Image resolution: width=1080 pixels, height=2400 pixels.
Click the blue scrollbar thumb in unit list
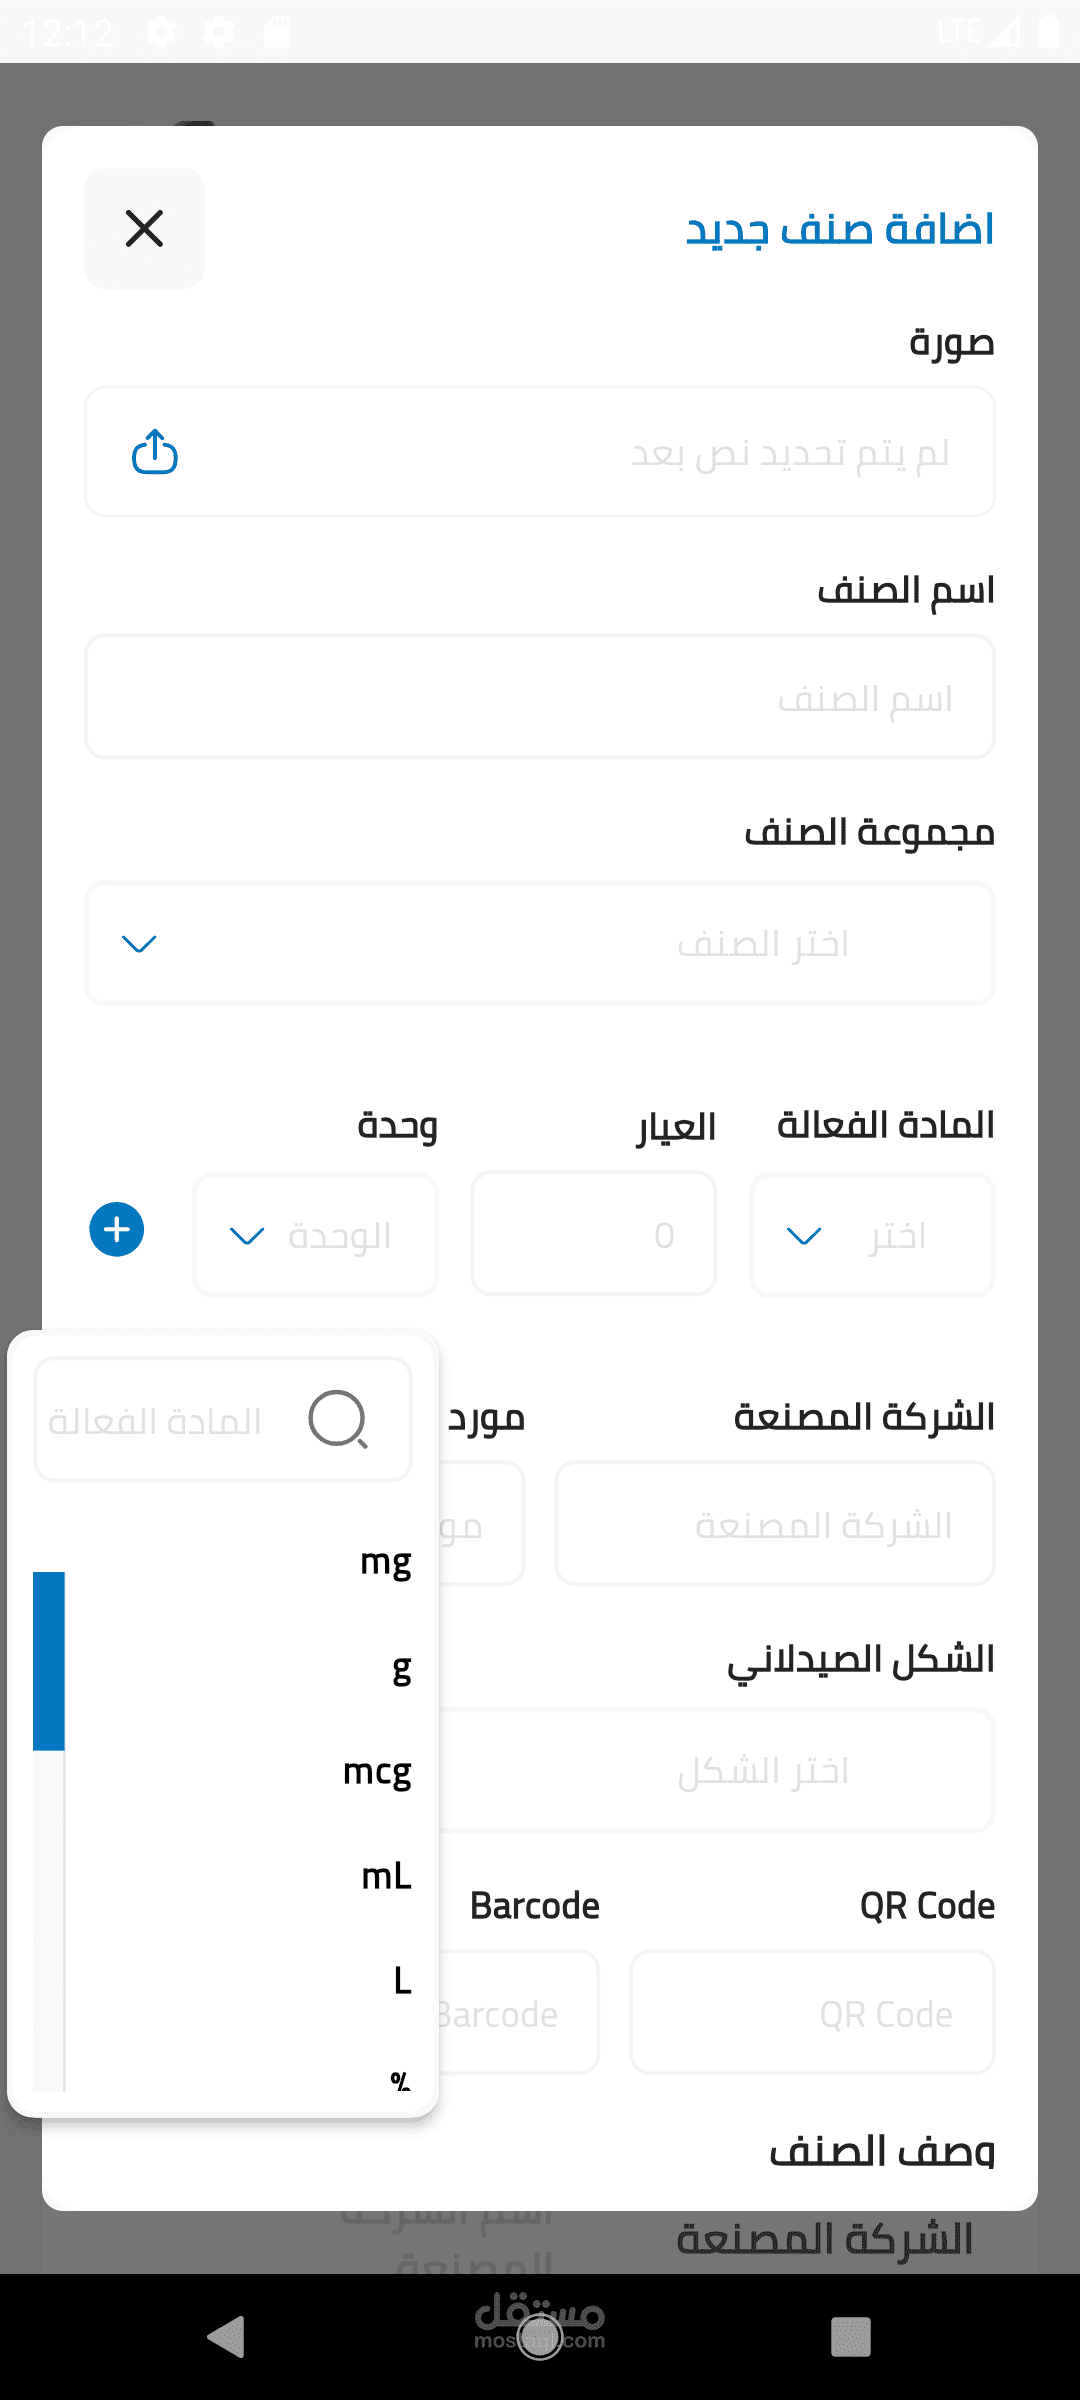(49, 1661)
